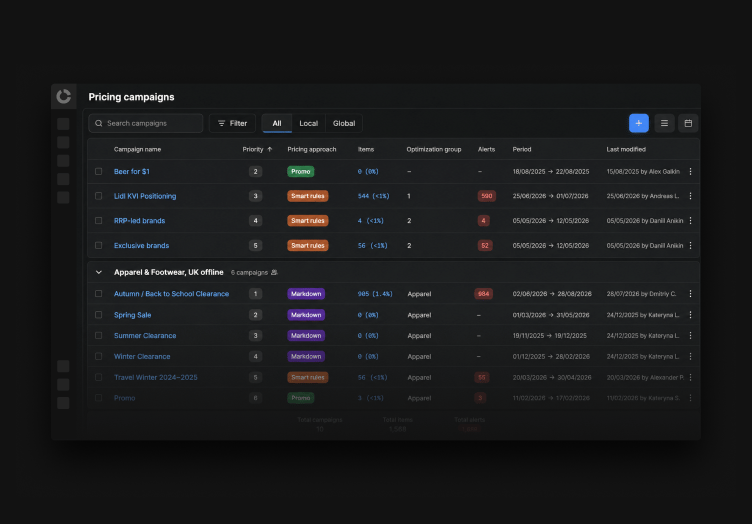Open the Travel Winter 2024–2025 campaign

155,377
